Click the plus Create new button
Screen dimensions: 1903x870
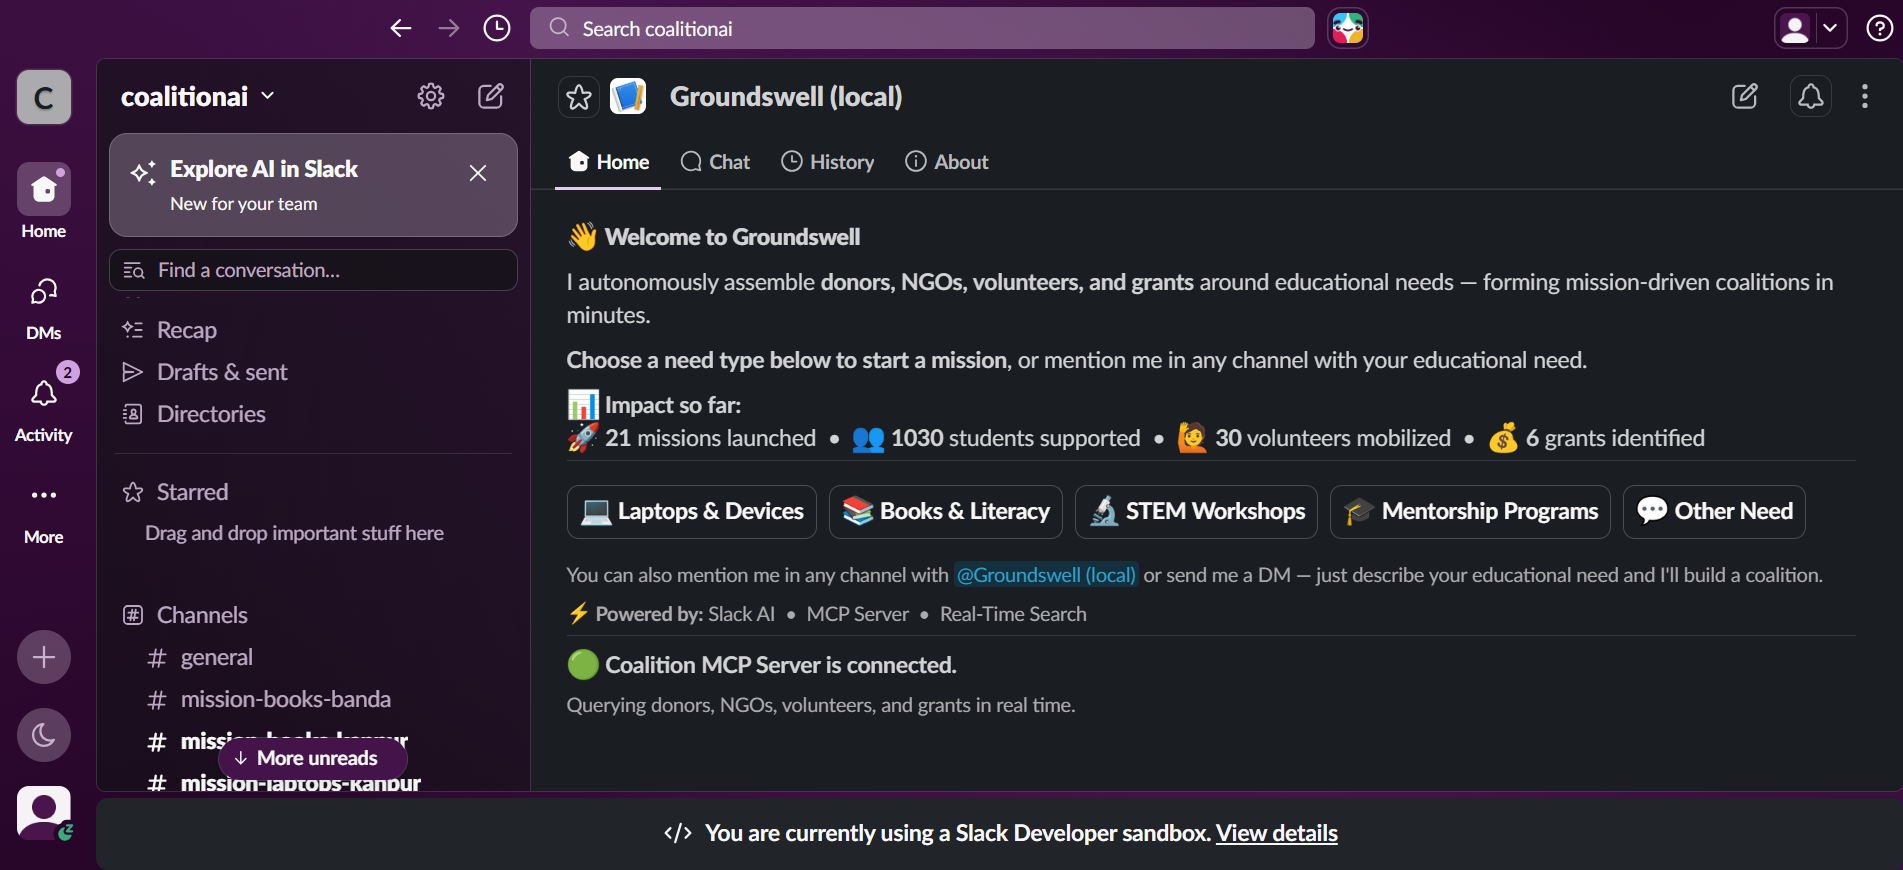(44, 657)
